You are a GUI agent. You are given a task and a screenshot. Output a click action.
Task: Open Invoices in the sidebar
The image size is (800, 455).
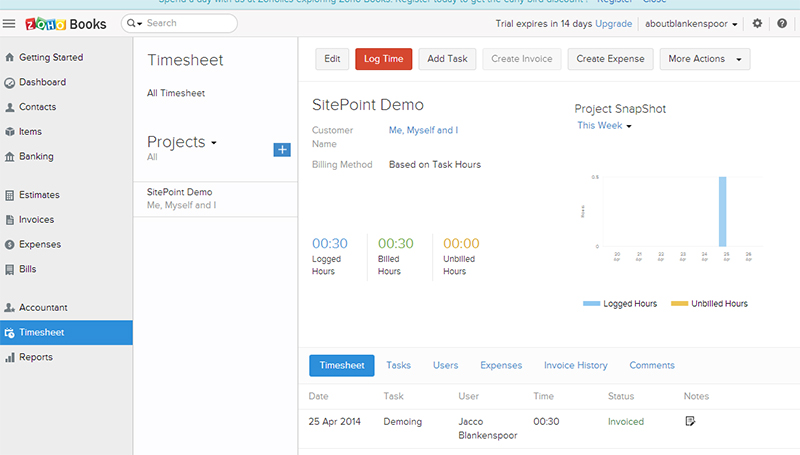37,219
